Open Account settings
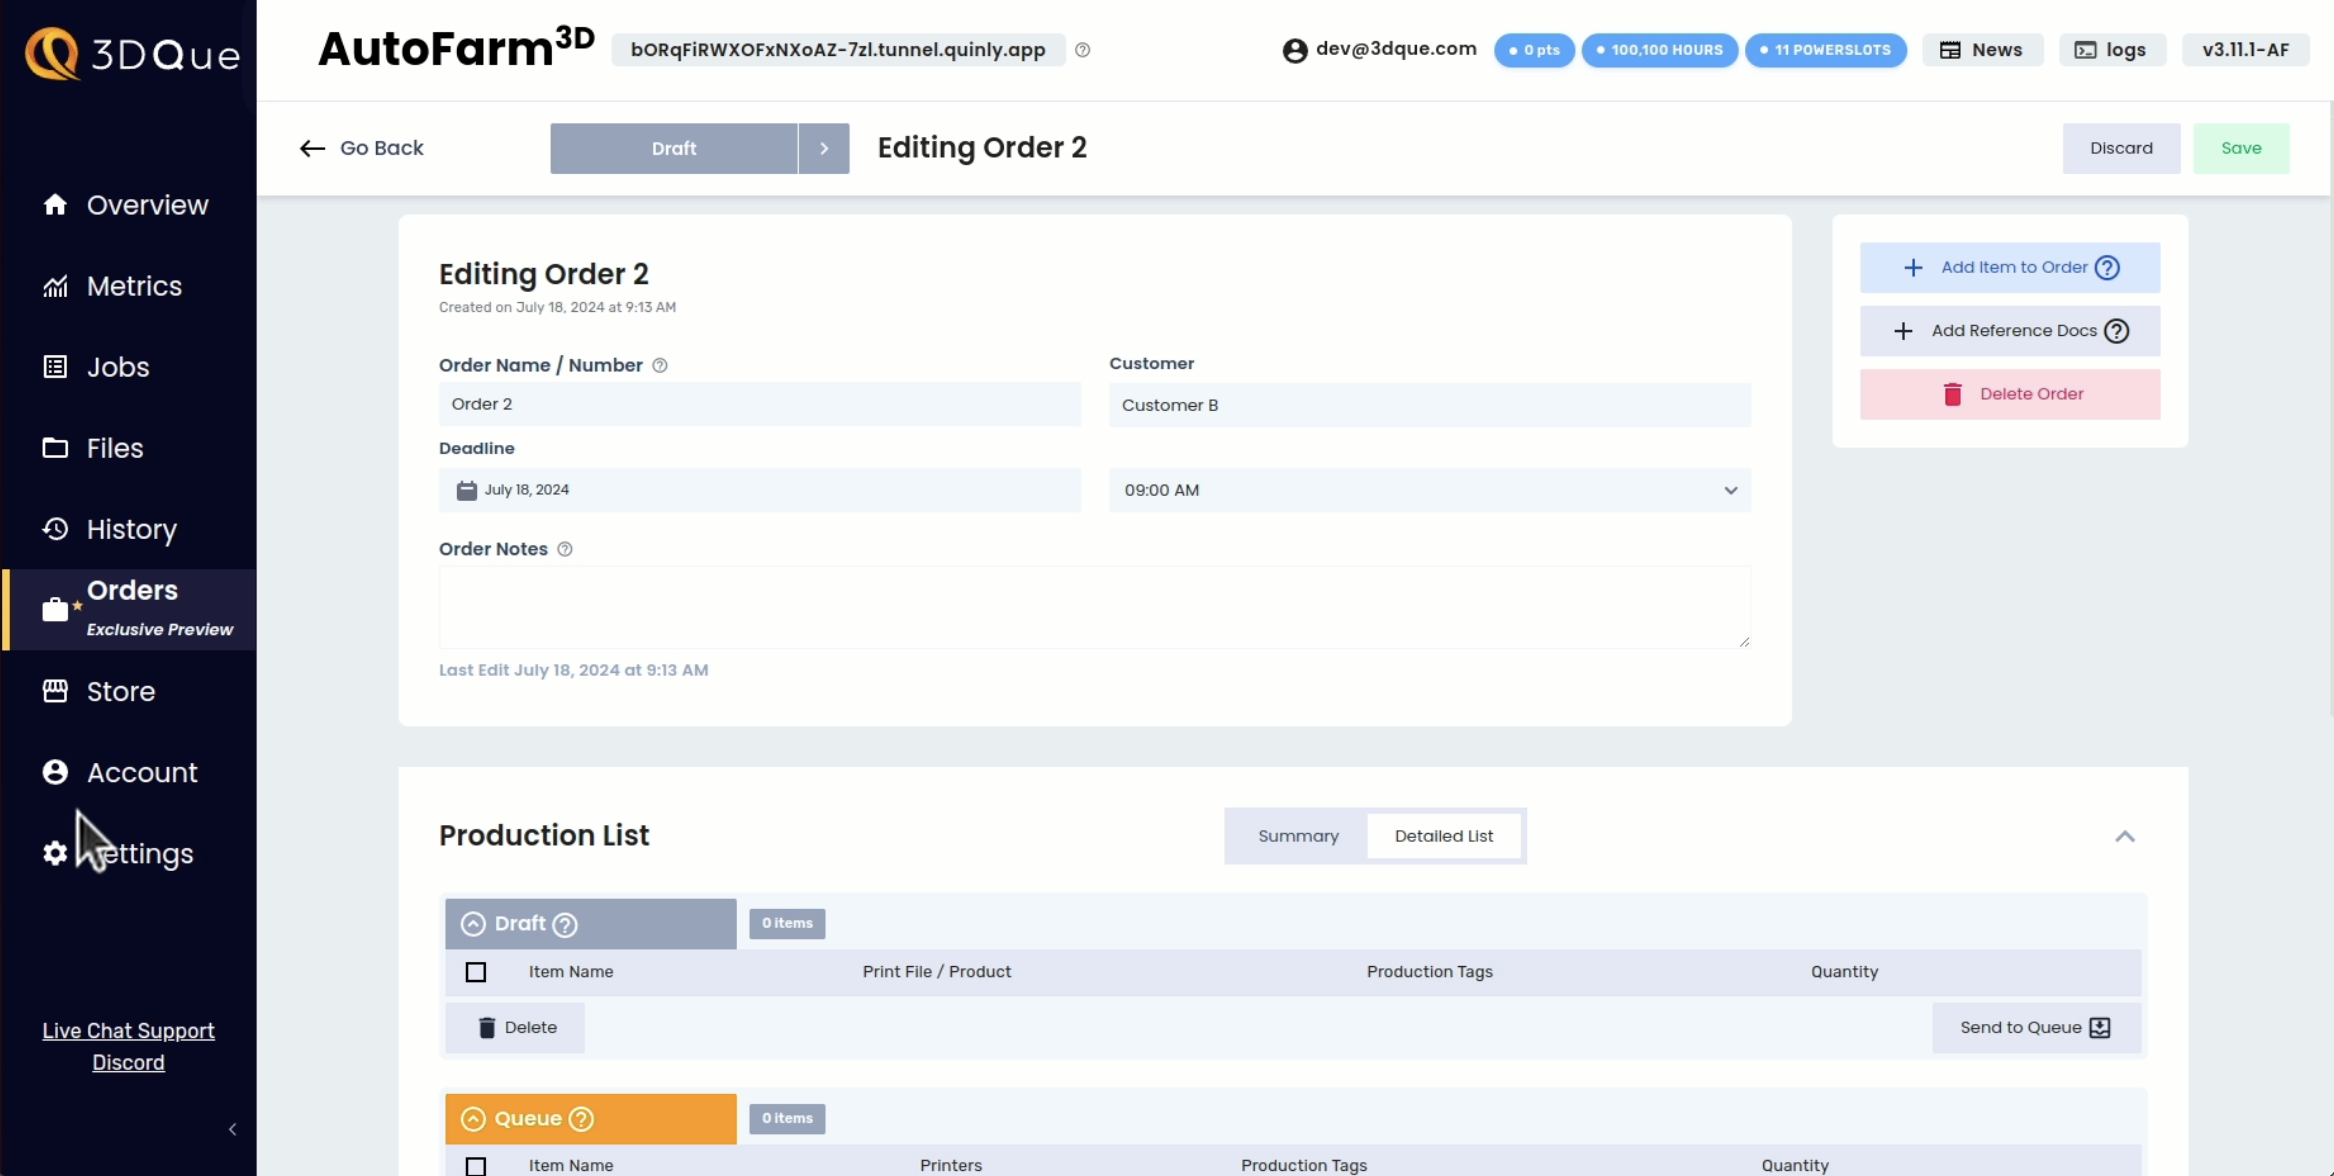Screen dimensions: 2334x1176 point(141,772)
